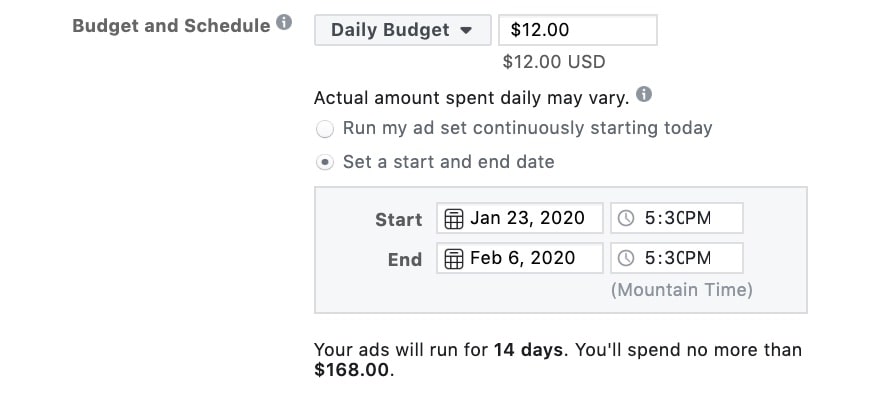Click the clock icon in Start time field

point(627,219)
